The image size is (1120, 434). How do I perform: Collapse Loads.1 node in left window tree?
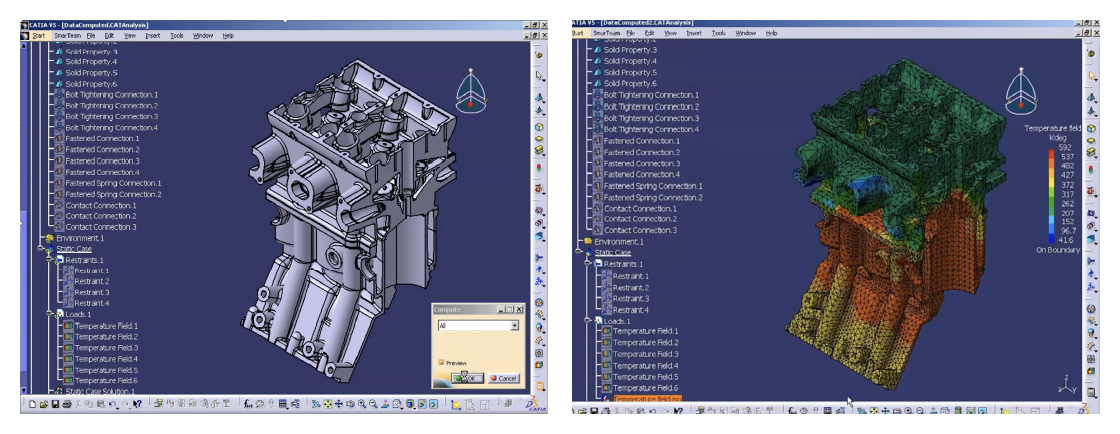coord(50,314)
